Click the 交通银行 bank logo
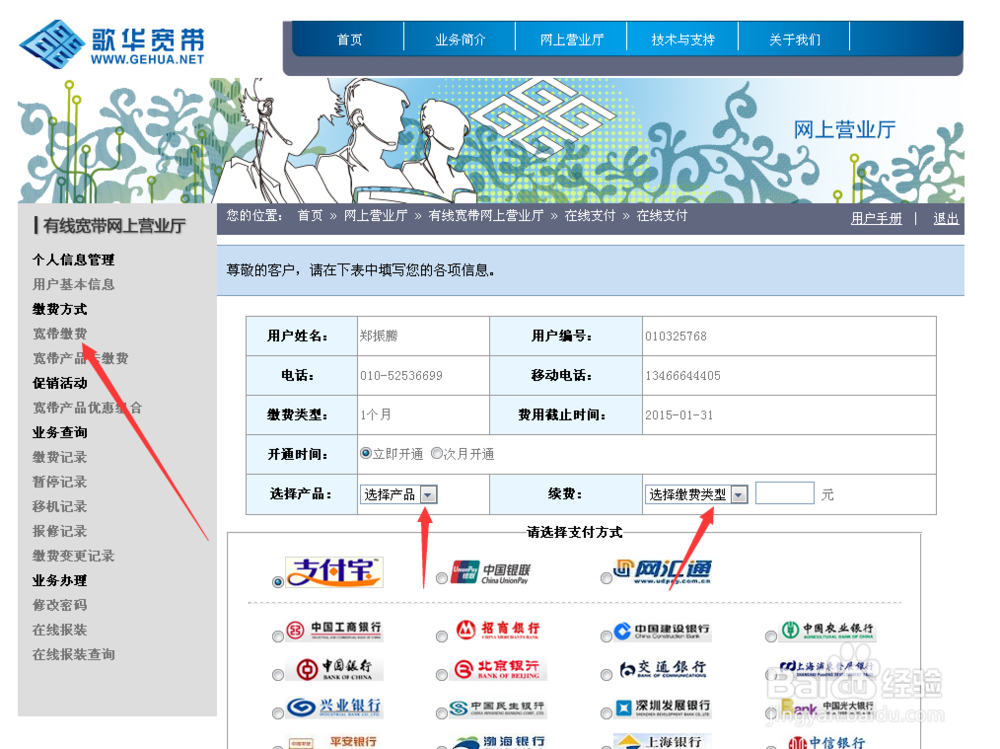This screenshot has width=1000, height=749. click(662, 669)
